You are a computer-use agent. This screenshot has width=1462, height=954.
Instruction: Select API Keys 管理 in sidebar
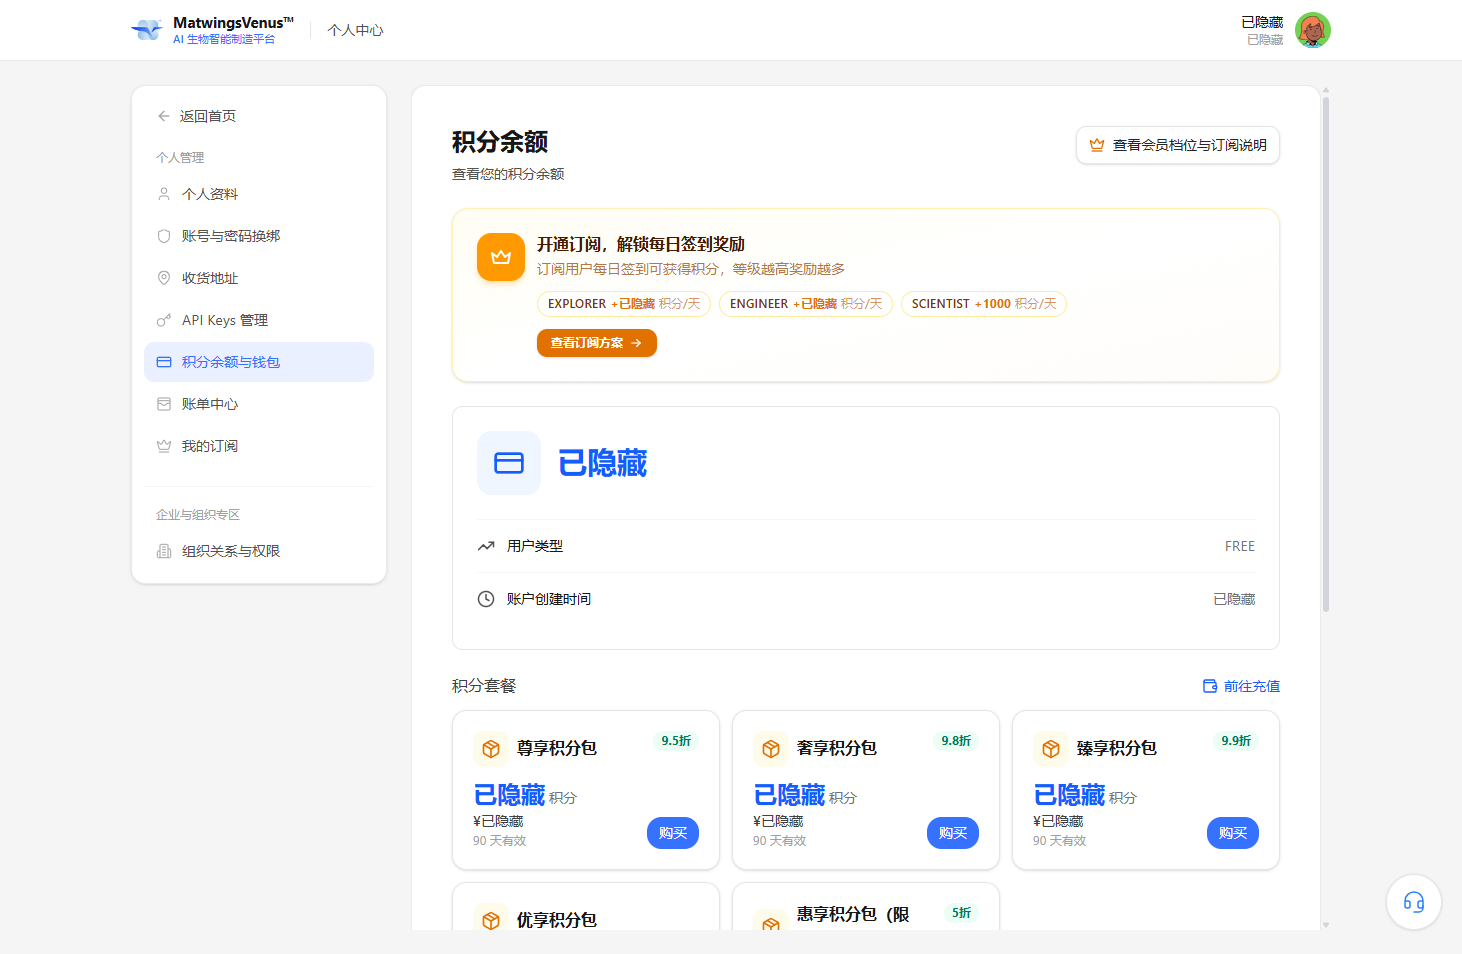point(259,320)
